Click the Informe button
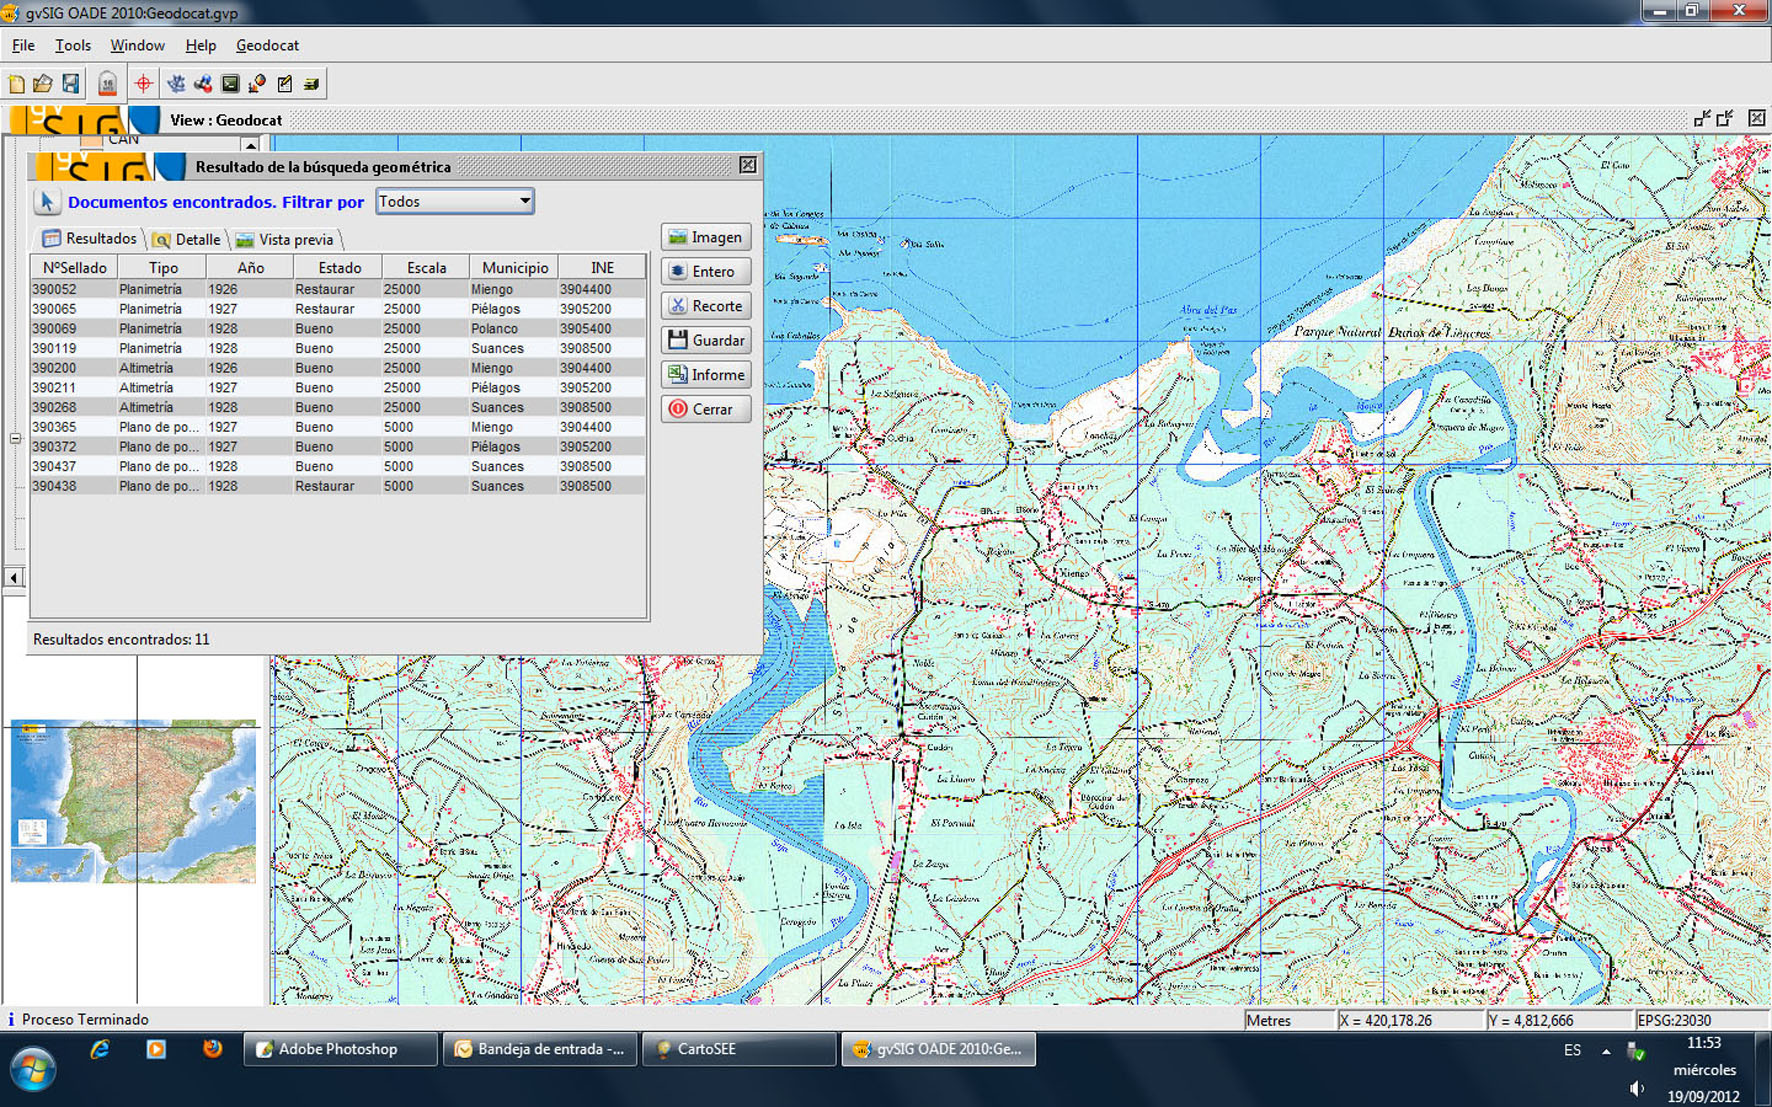 tap(706, 374)
